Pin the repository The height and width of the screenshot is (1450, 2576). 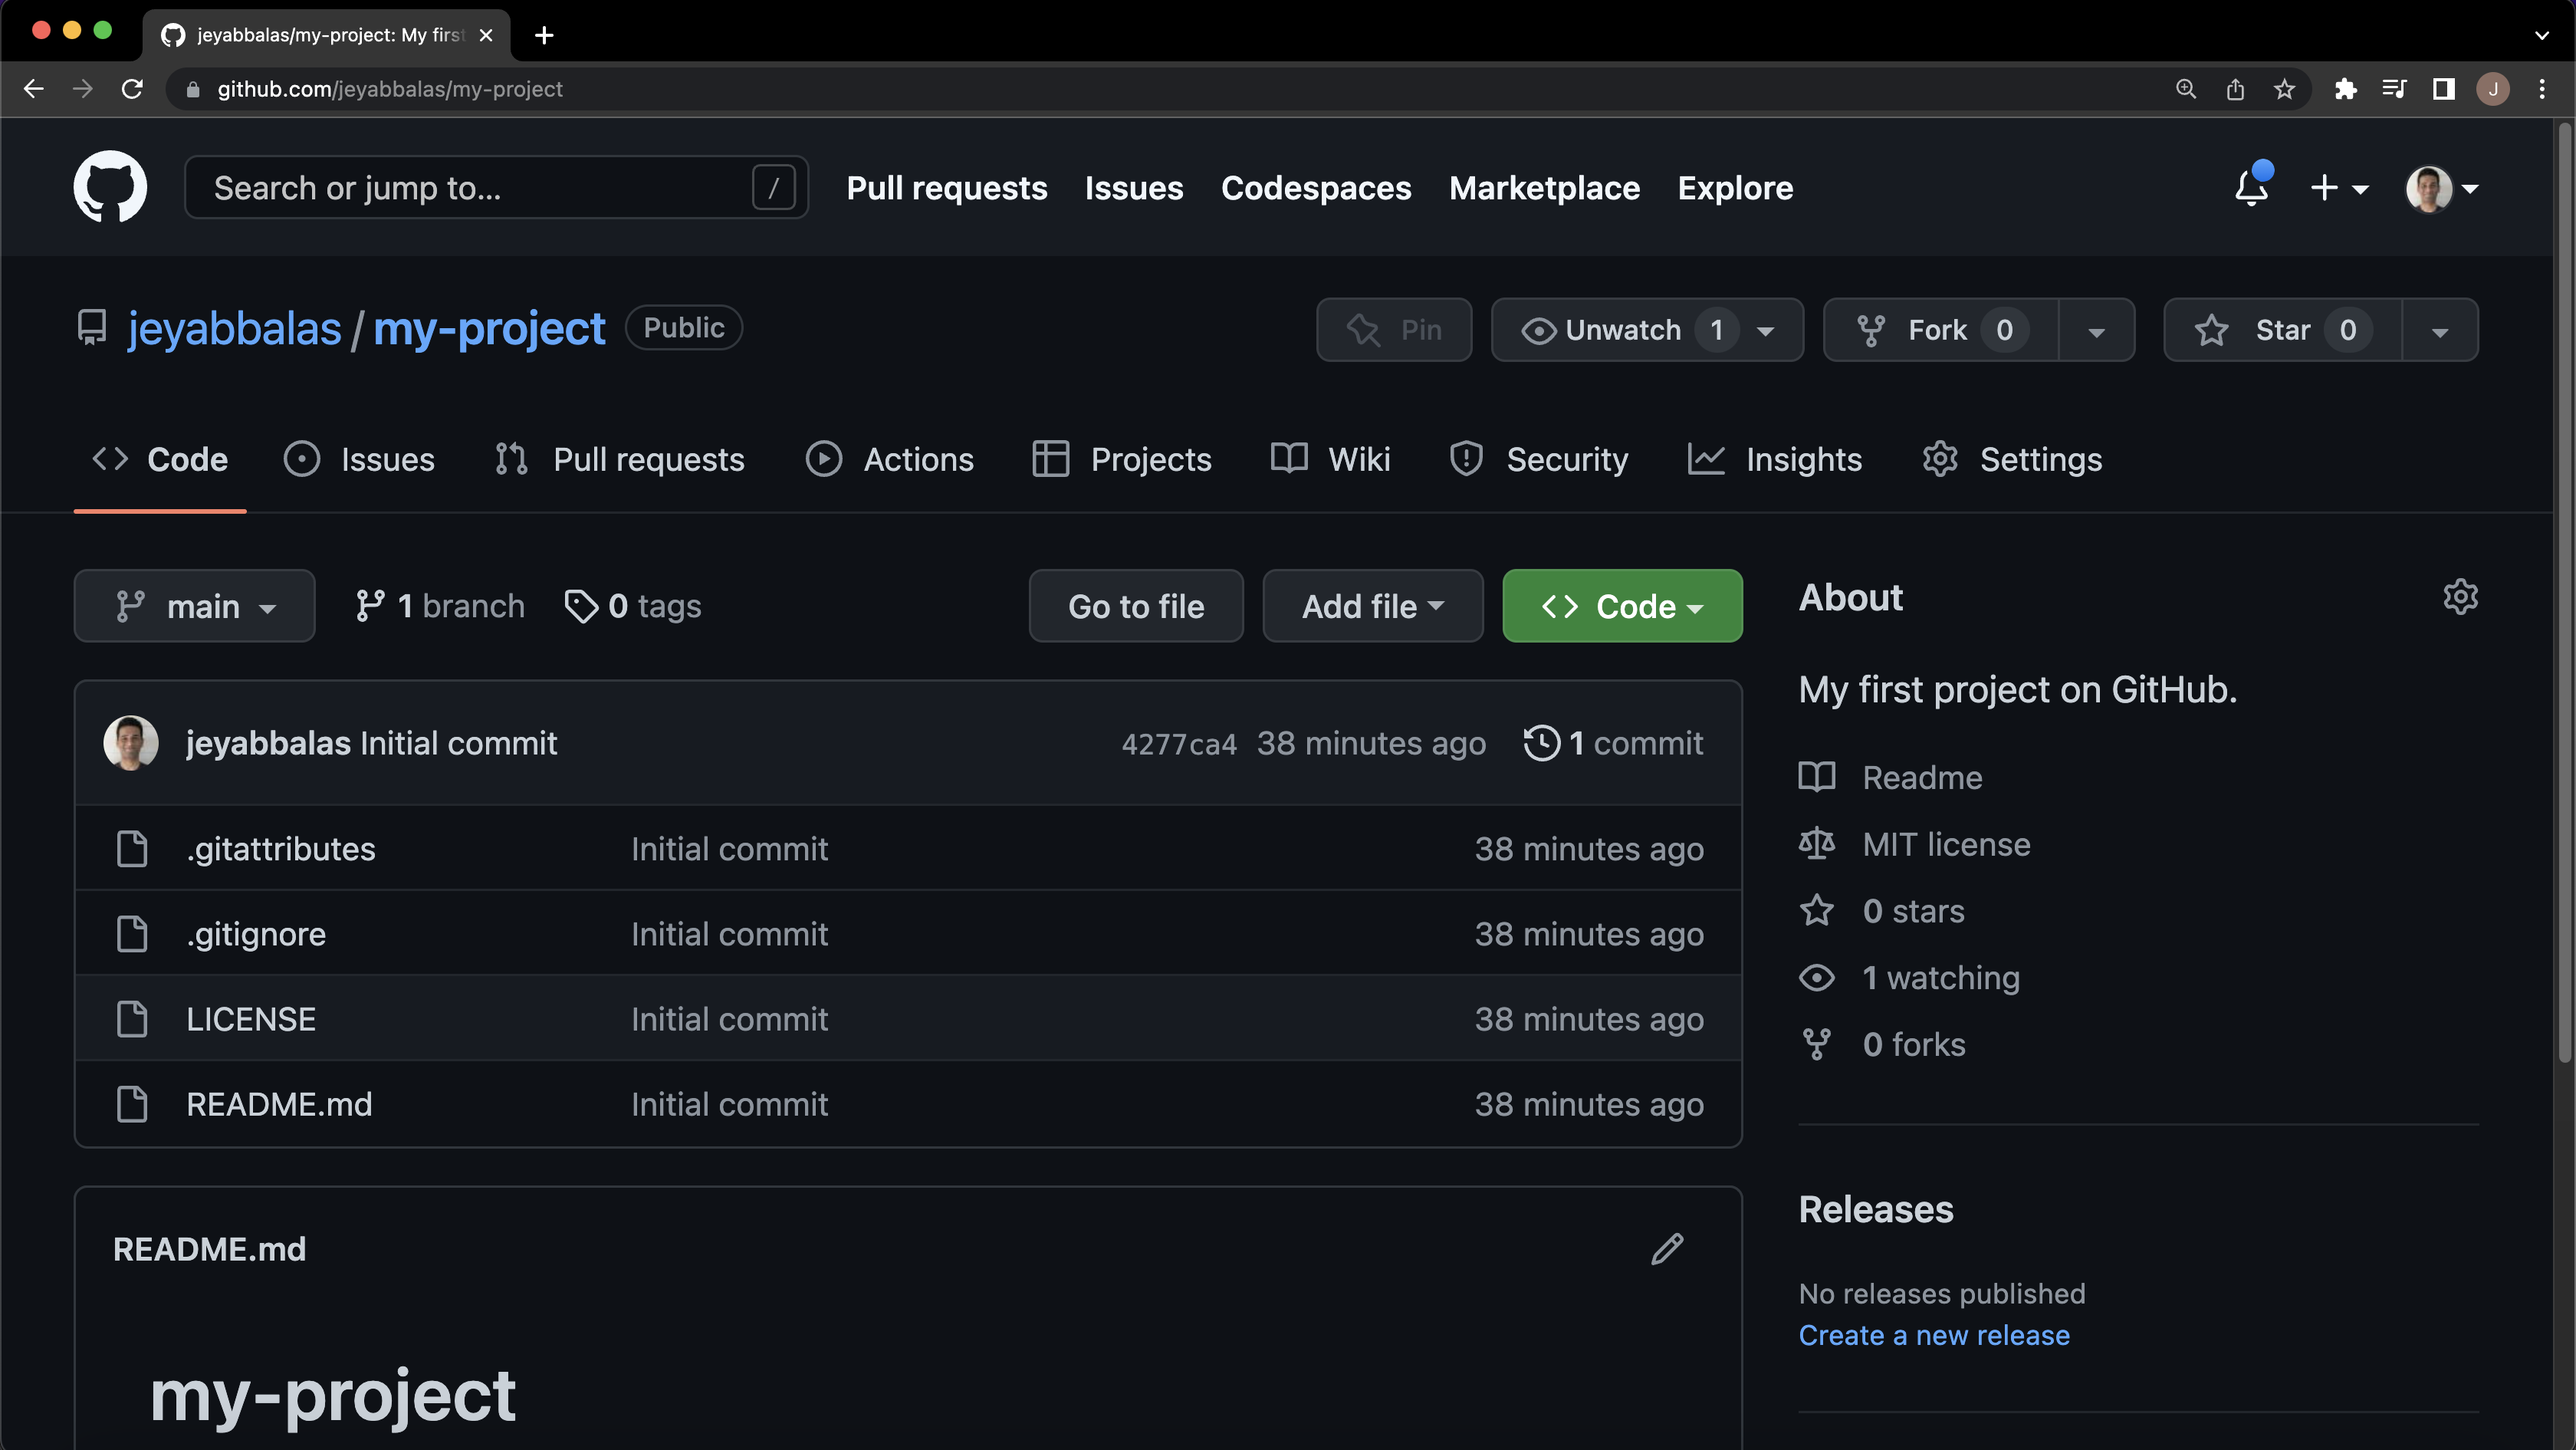[x=1394, y=330]
